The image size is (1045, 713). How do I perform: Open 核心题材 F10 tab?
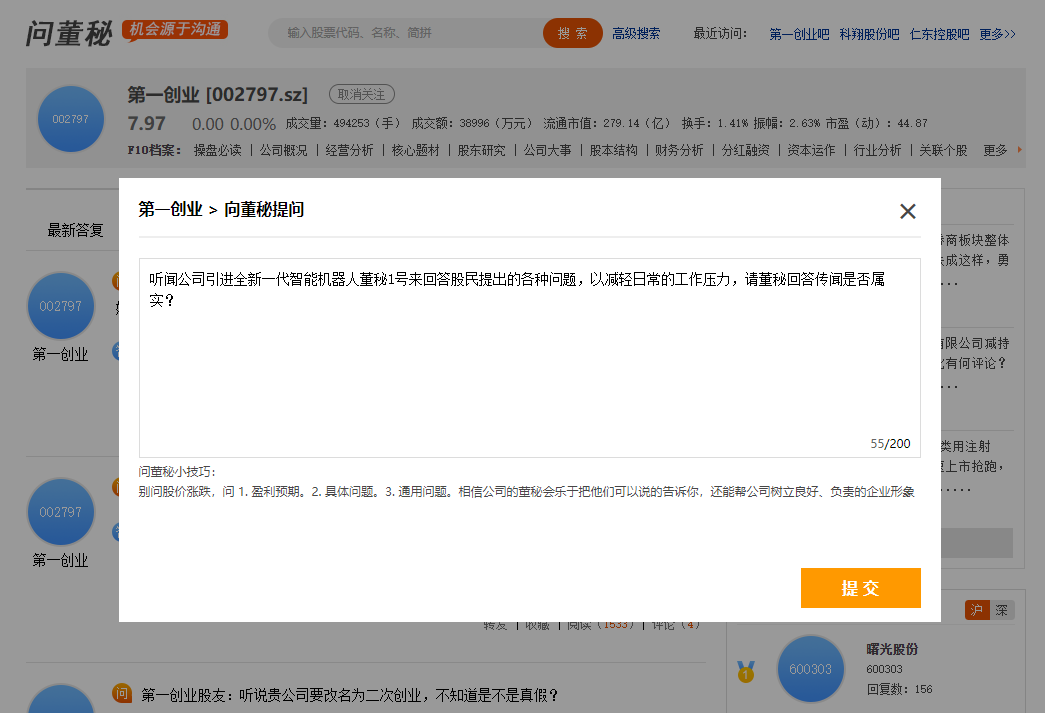(x=415, y=151)
